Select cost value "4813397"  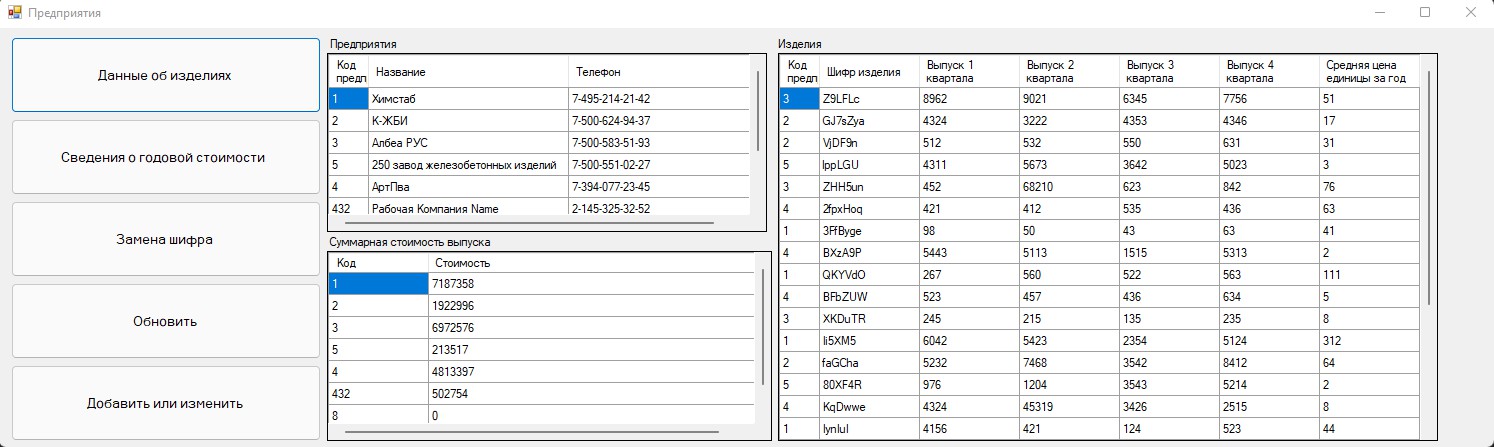pyautogui.click(x=590, y=372)
